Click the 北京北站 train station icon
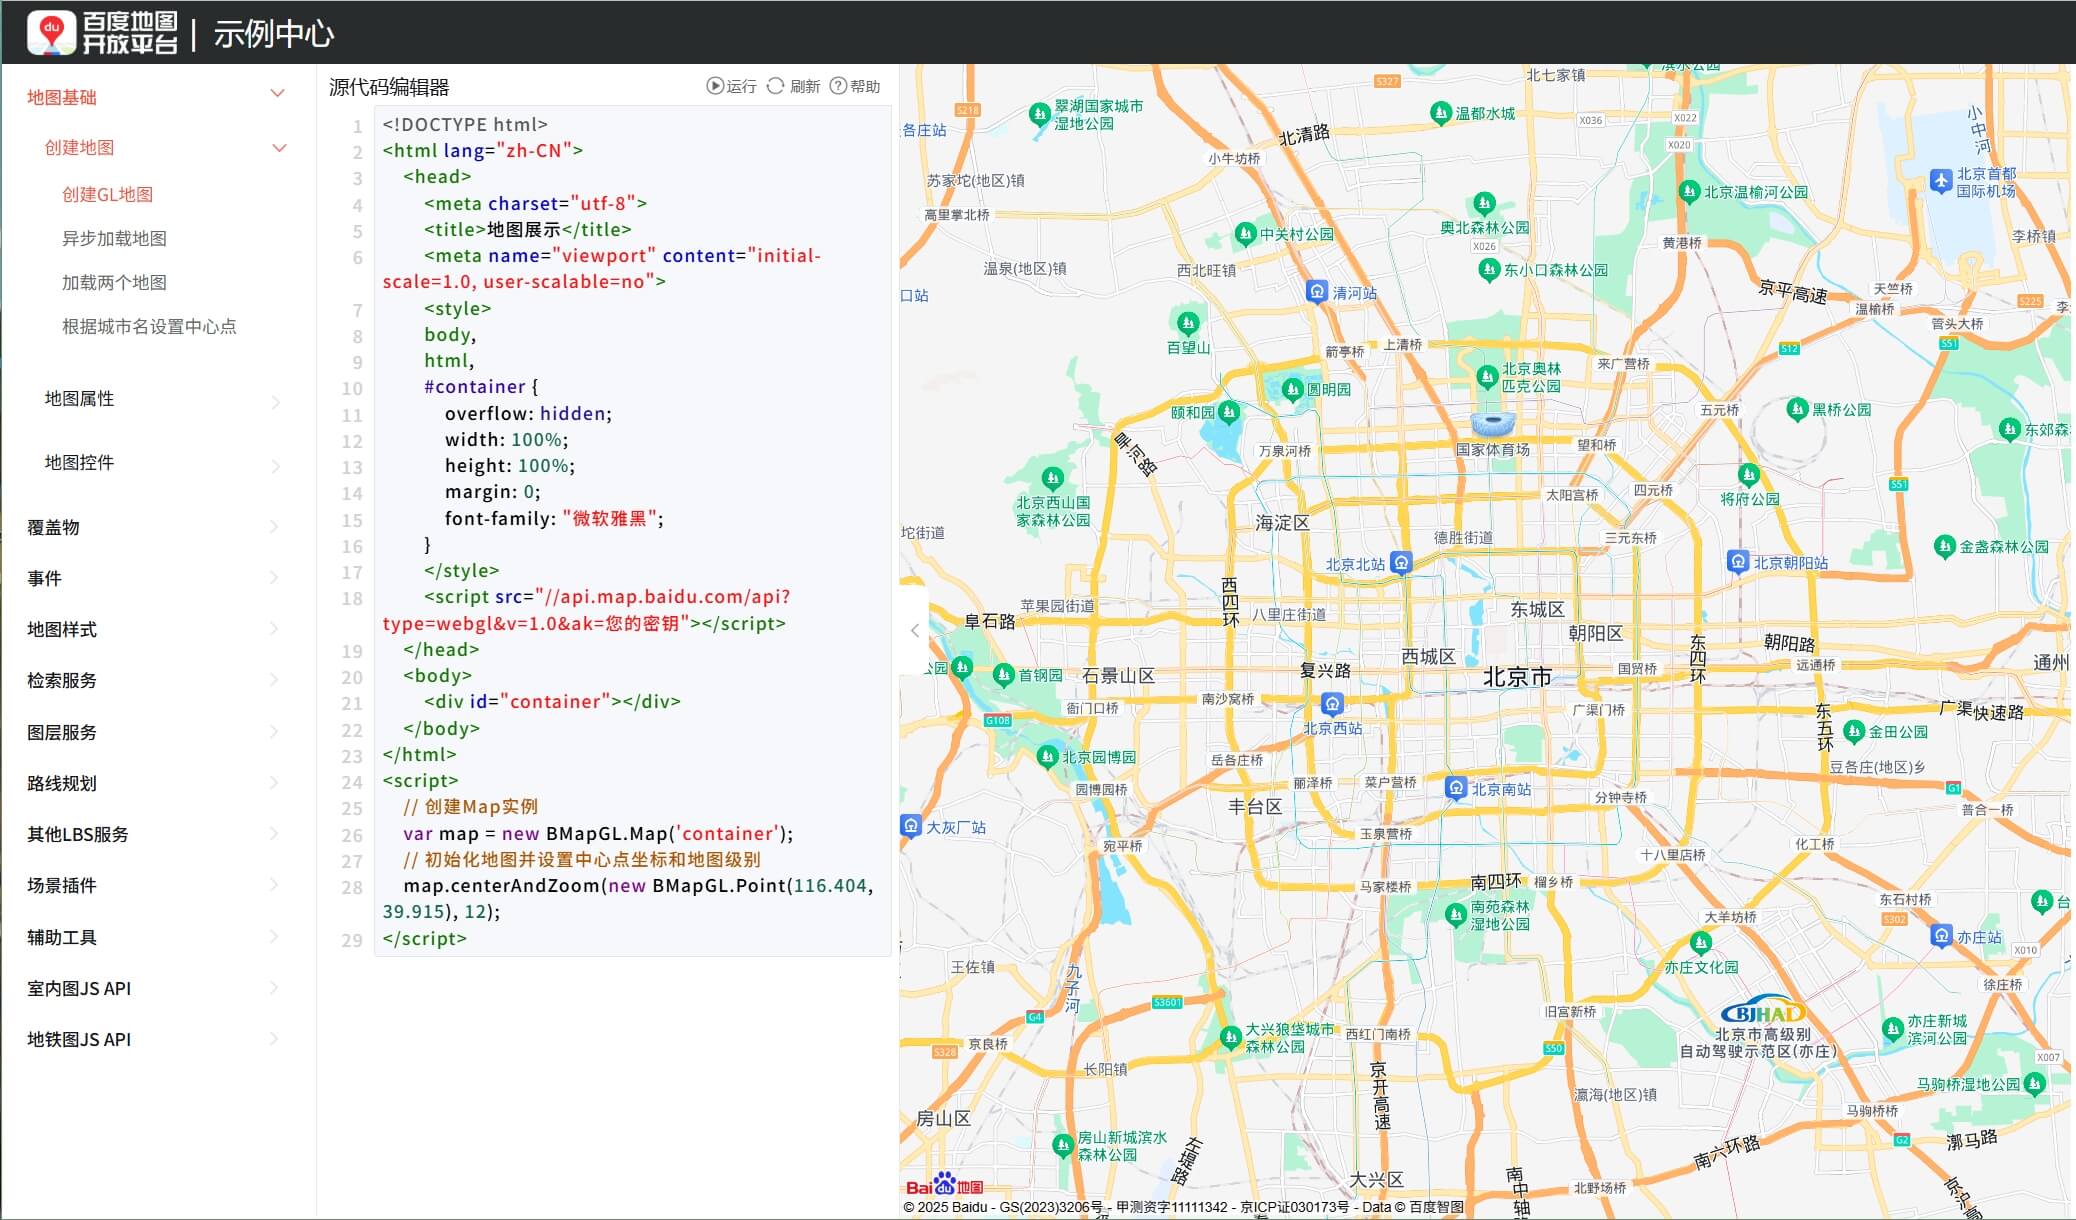The height and width of the screenshot is (1220, 2076). point(1401,563)
